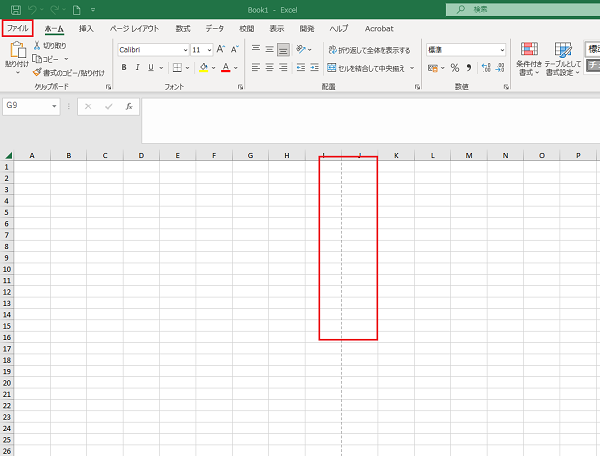Click the Save icon in quick access toolbar
The width and height of the screenshot is (600, 456).
point(11,9)
